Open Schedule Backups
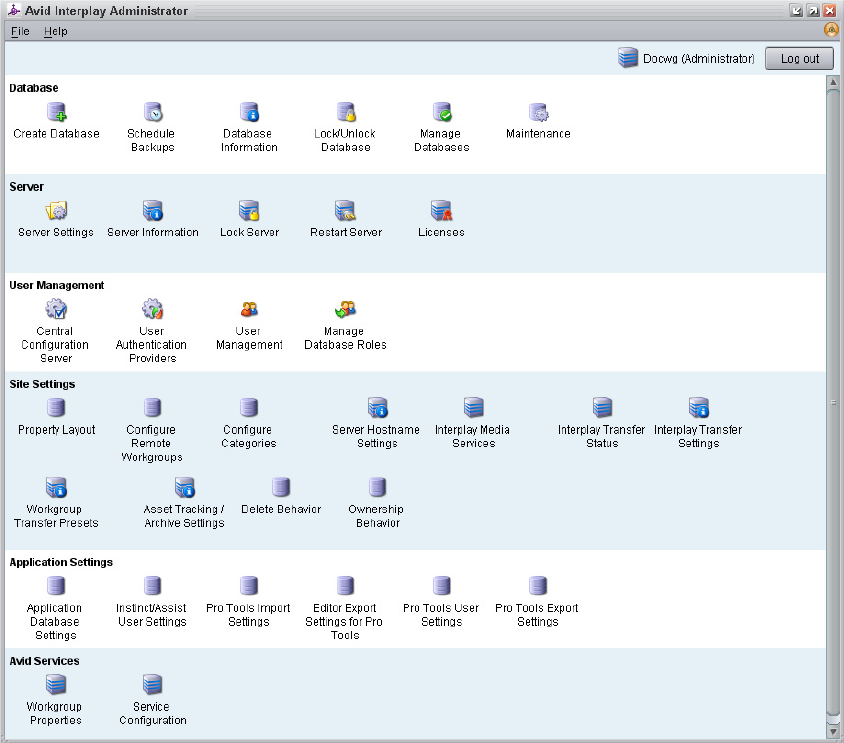 pyautogui.click(x=153, y=112)
